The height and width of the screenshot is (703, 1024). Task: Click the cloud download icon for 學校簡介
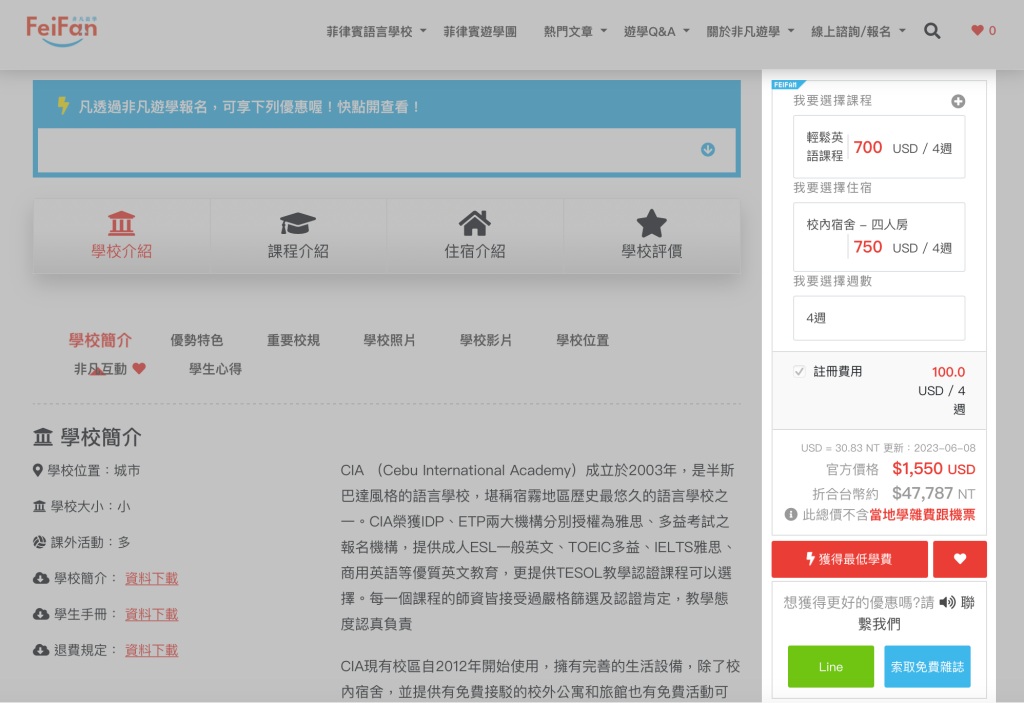click(40, 578)
